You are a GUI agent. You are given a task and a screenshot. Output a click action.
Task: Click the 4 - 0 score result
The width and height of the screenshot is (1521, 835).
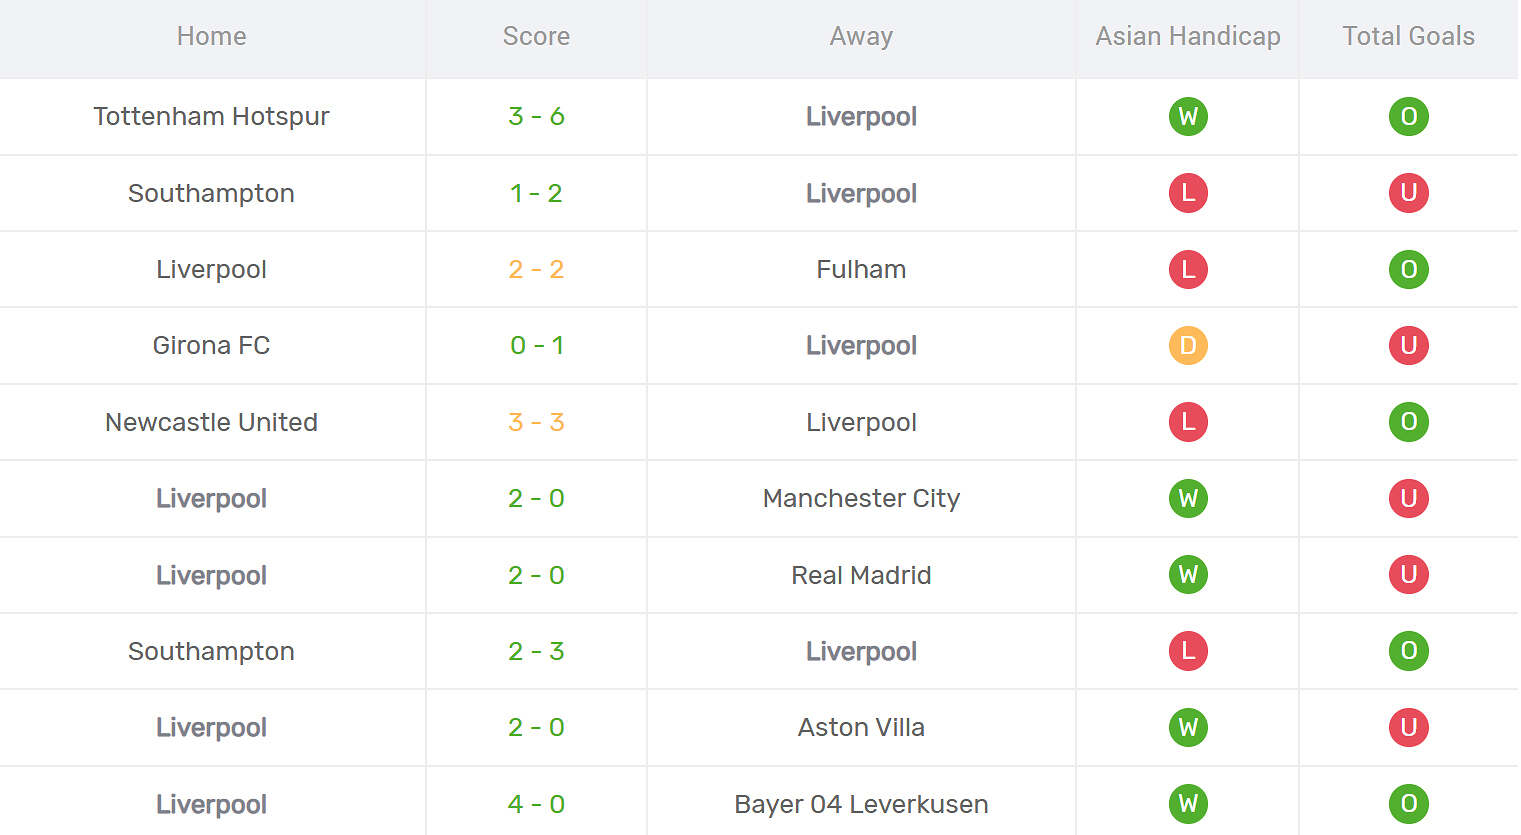[x=536, y=804]
